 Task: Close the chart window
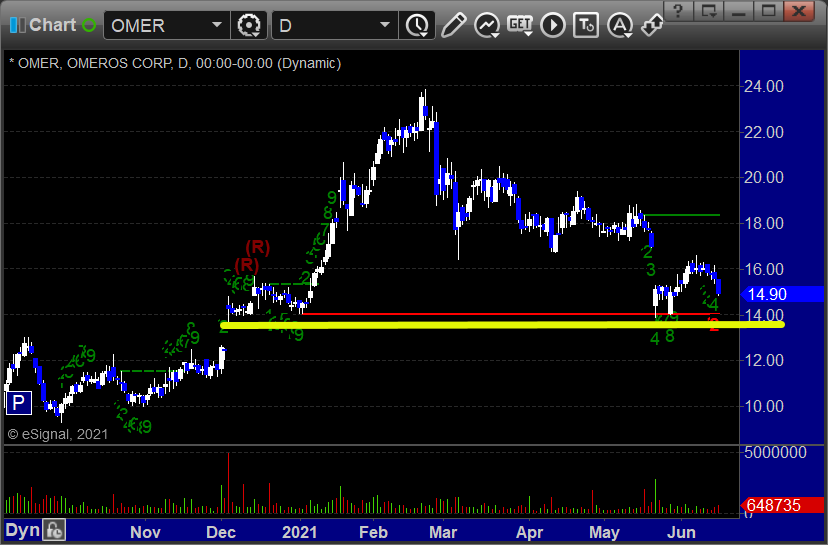click(x=799, y=11)
